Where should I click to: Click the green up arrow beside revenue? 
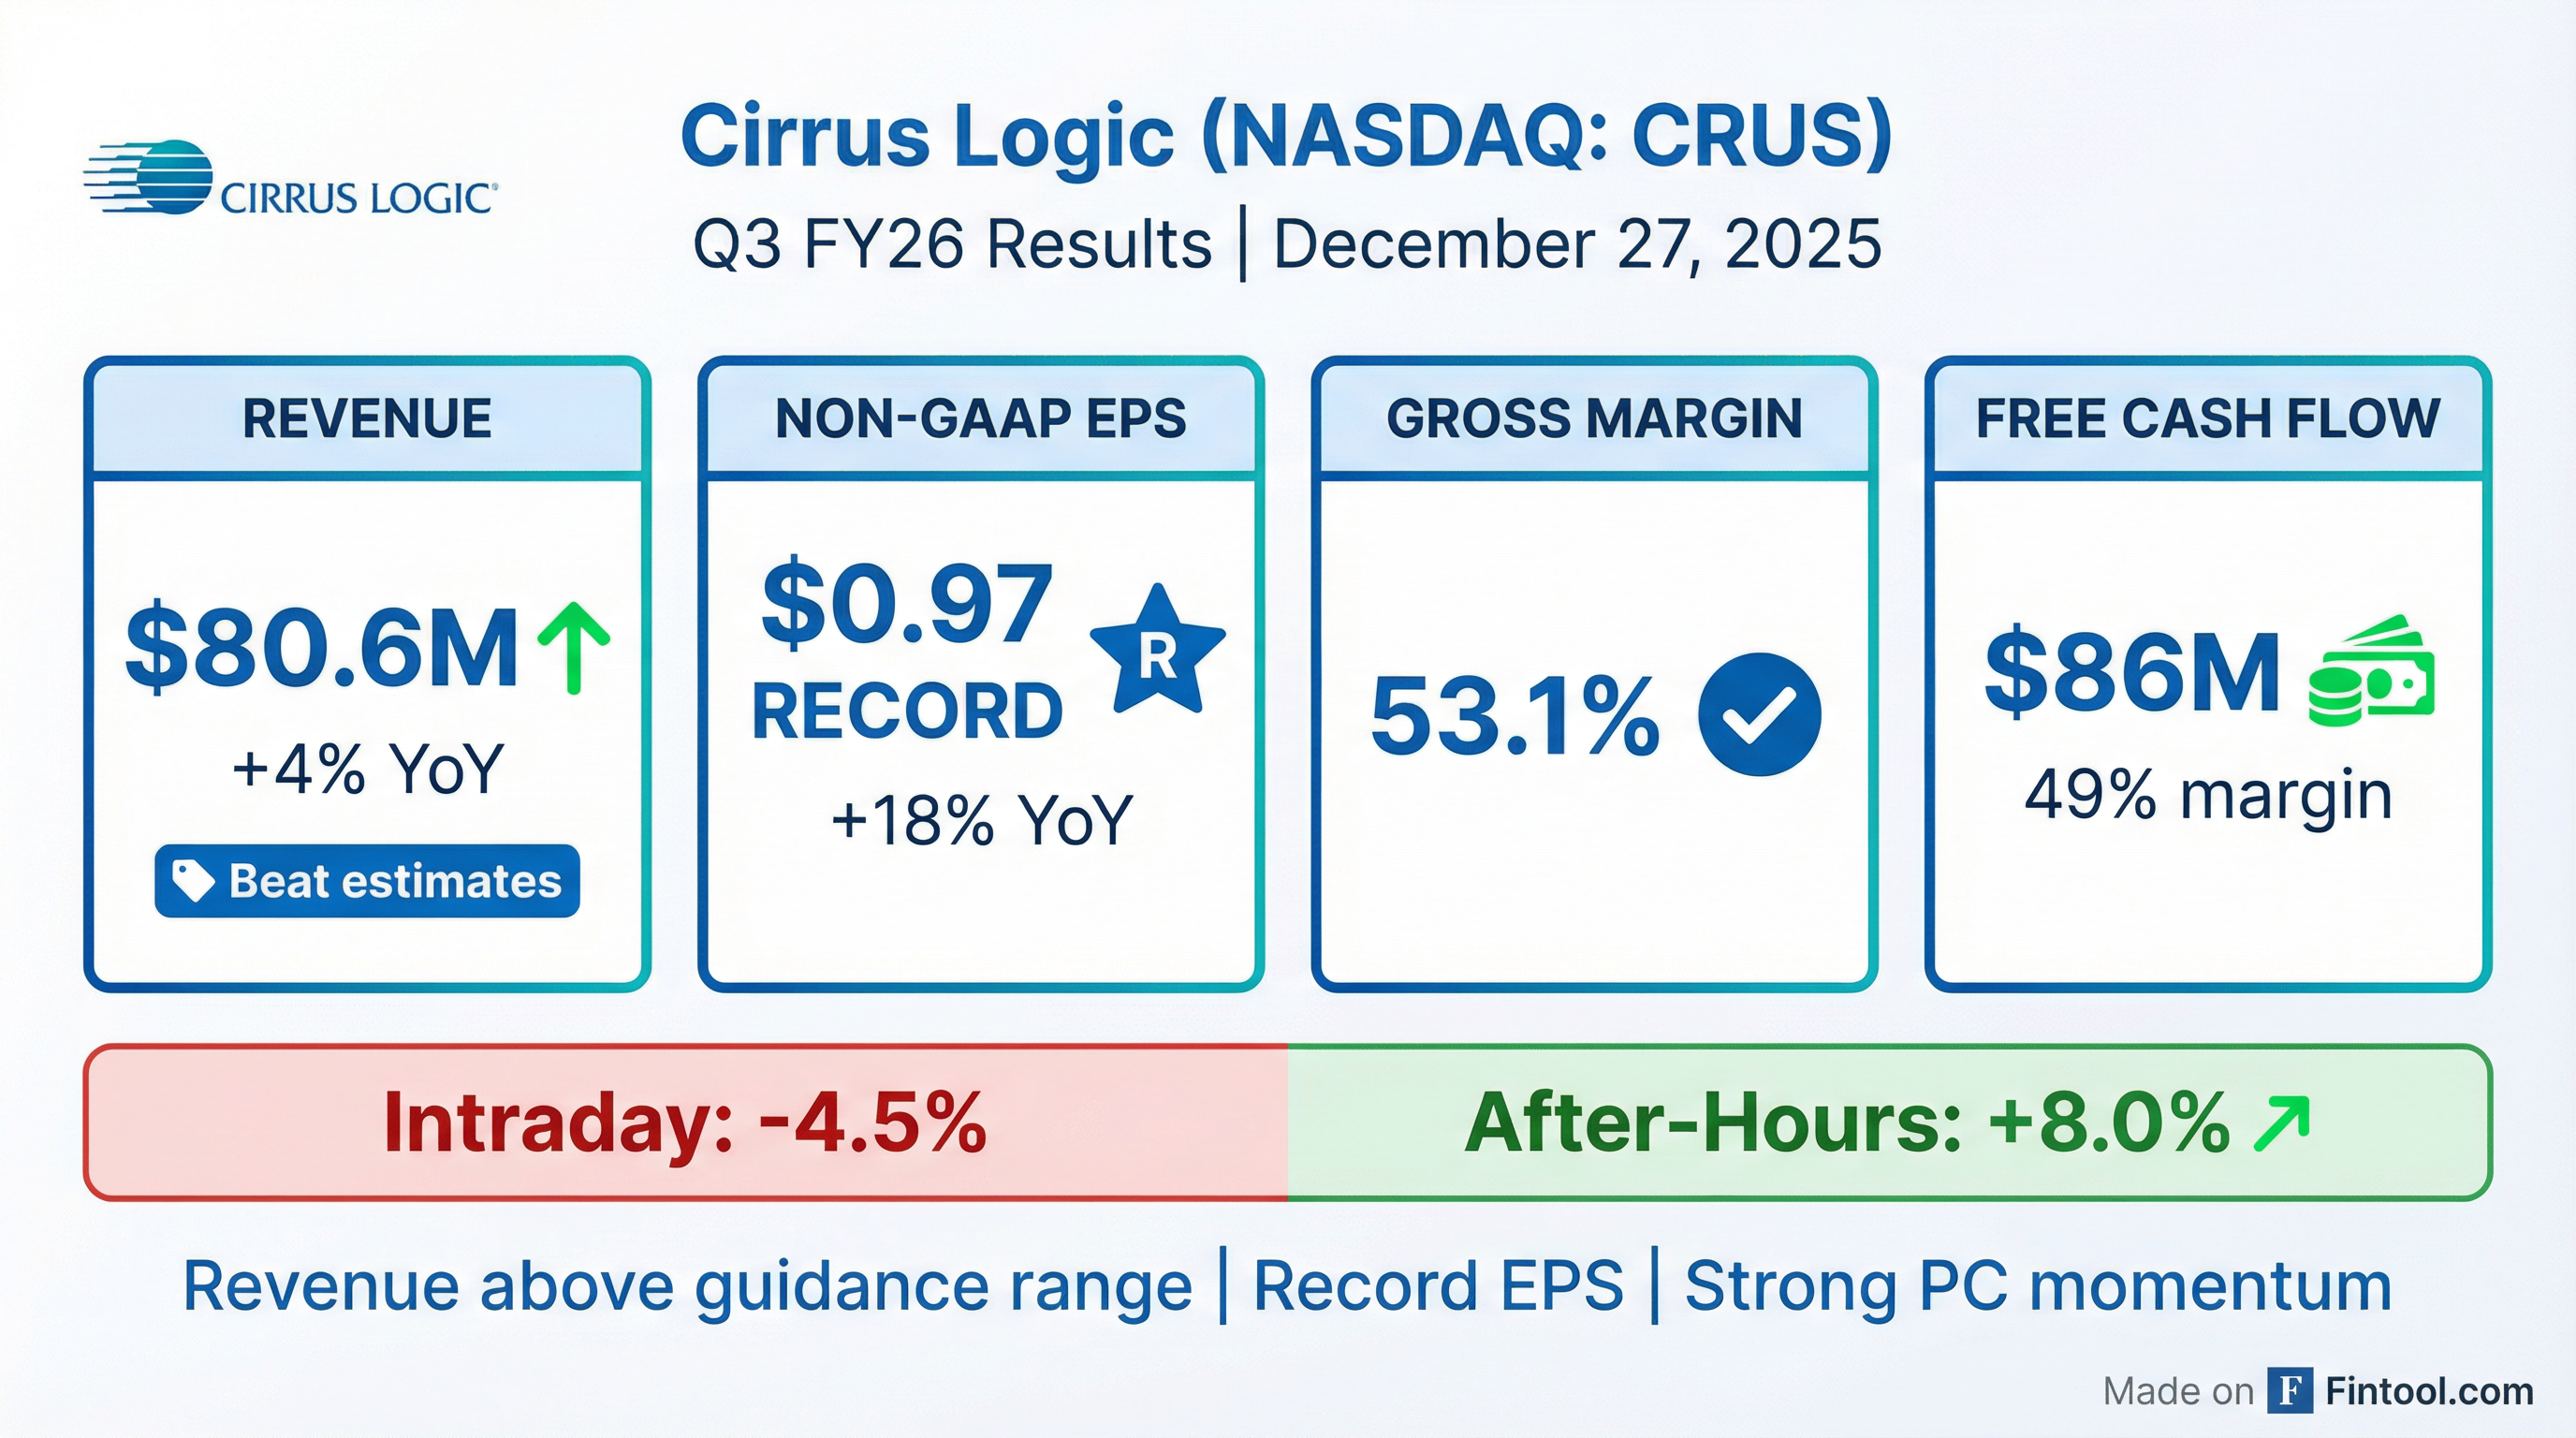[573, 648]
